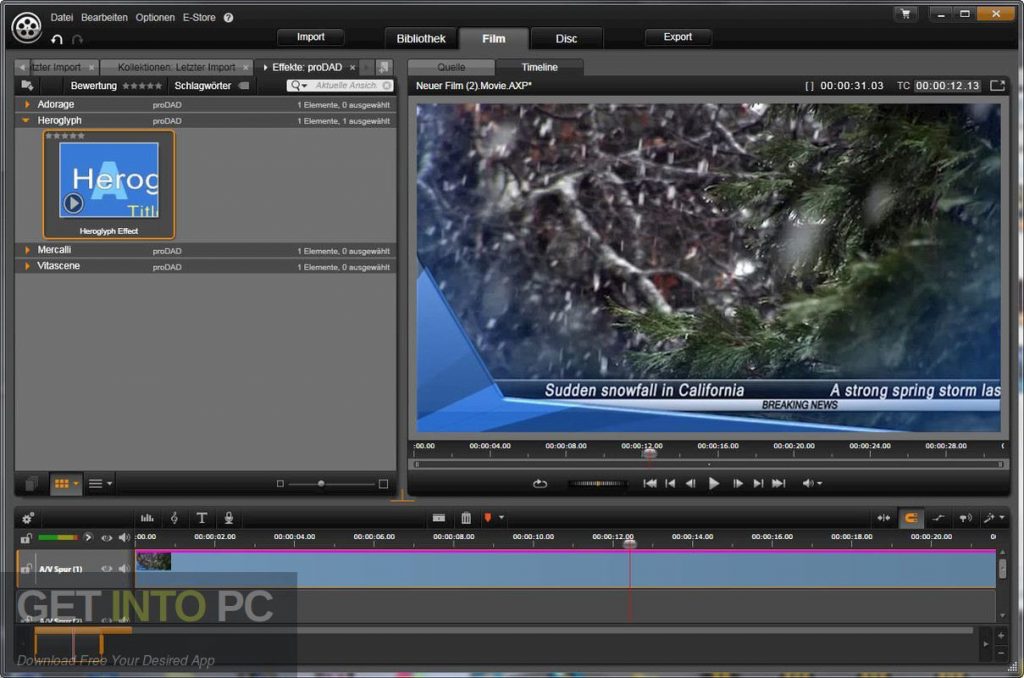Click the shuttle speed slider
Viewport: 1024px width, 678px height.
pos(596,484)
